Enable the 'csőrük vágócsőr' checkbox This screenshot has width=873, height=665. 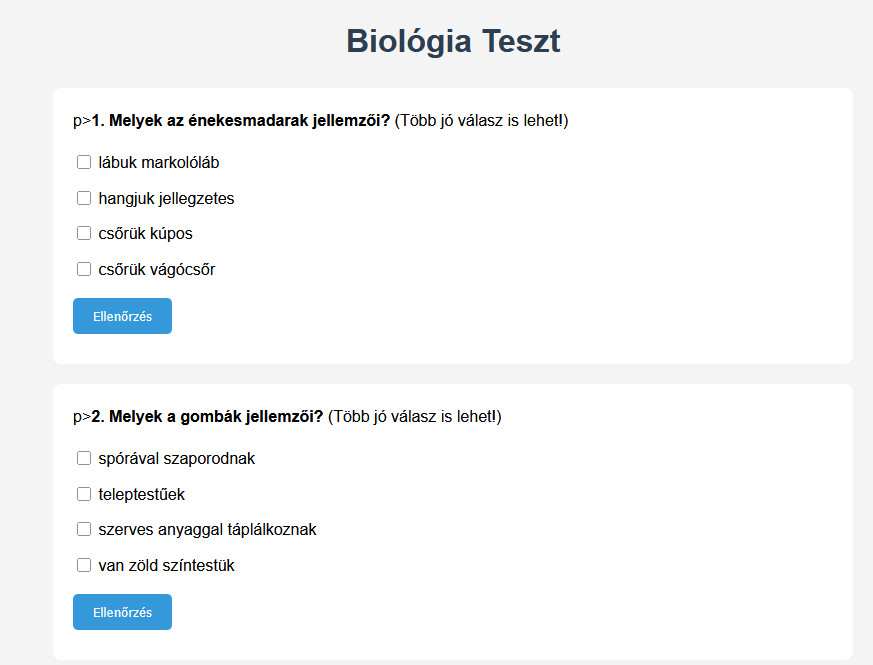84,269
